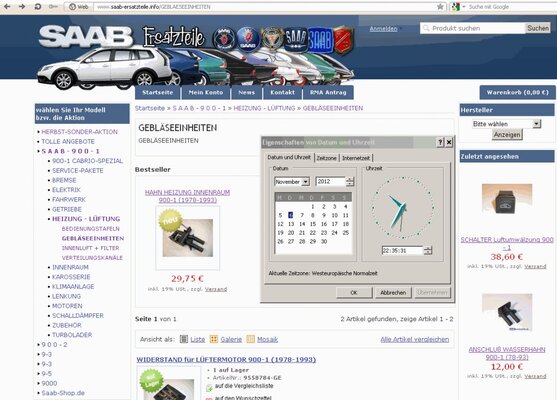This screenshot has height=400, width=557.
Task: Reload the page using the refresh icon
Action: (x=38, y=6)
